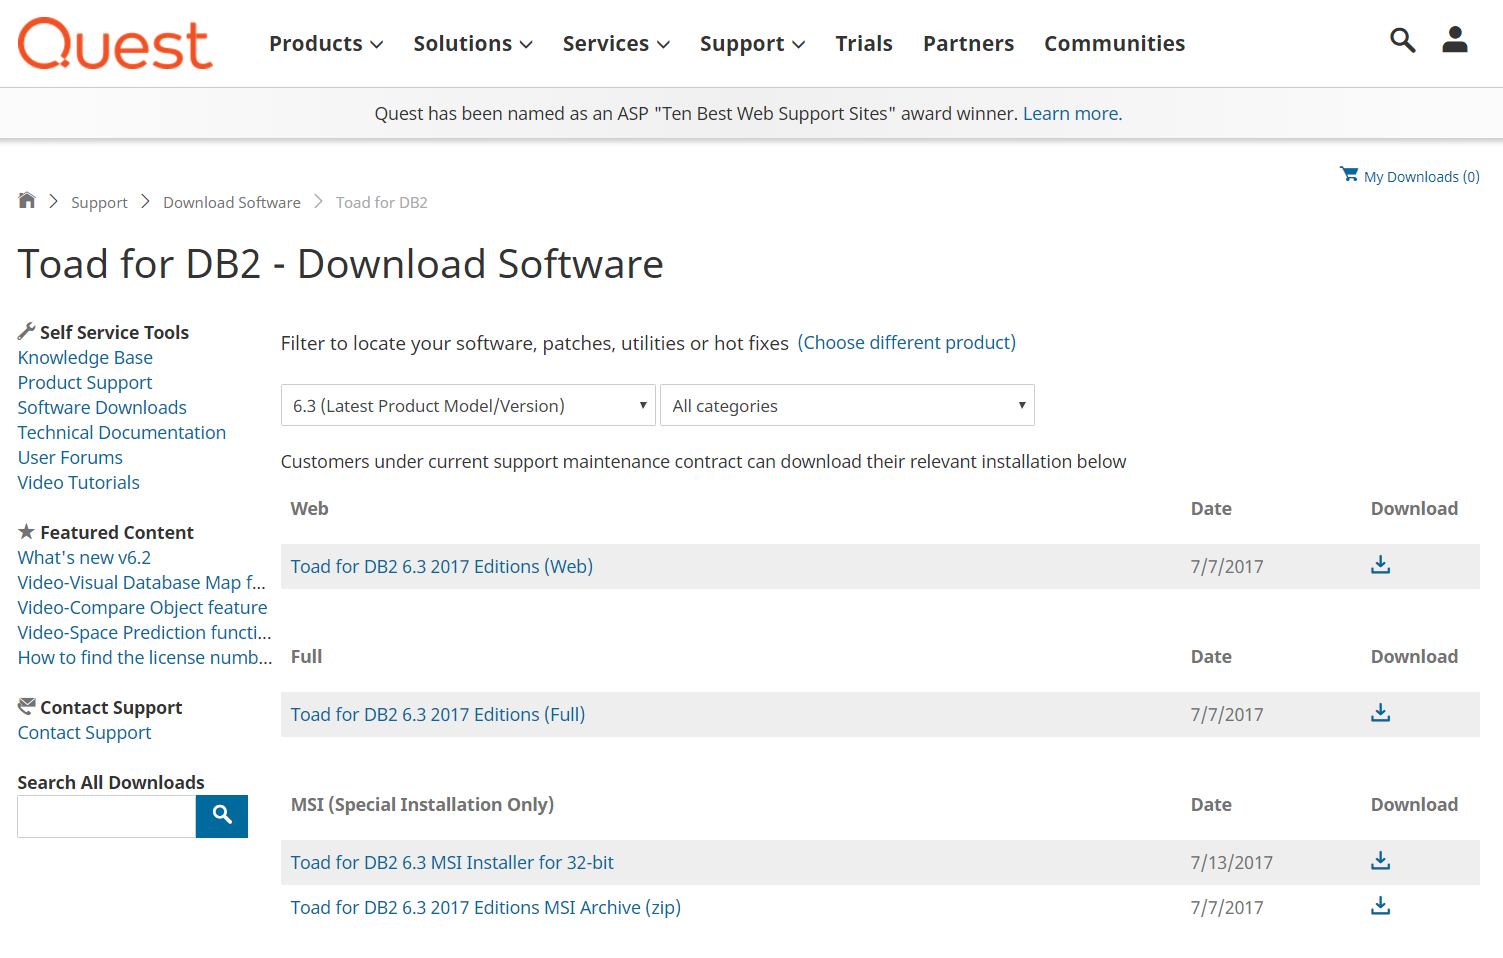Click the My Downloads cart icon
Viewport: 1503px width, 958px height.
pyautogui.click(x=1349, y=174)
